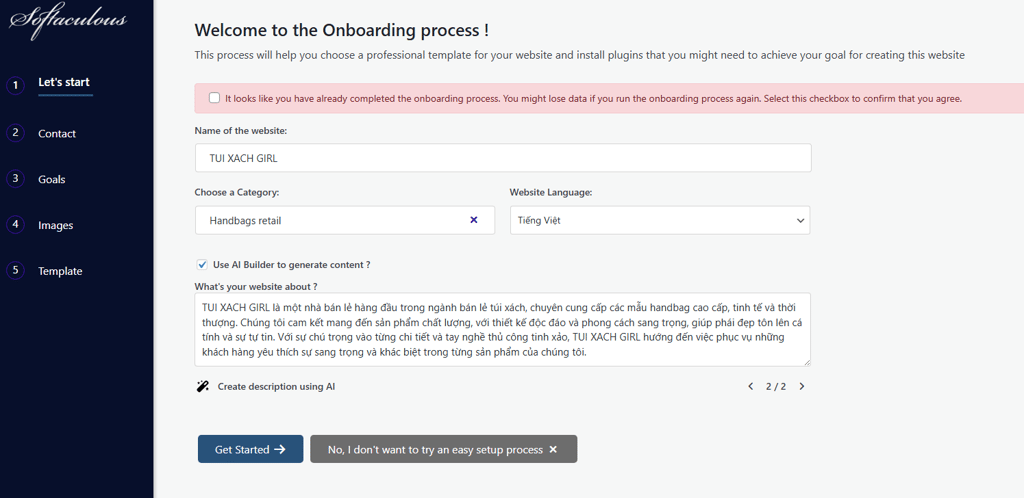Switch to the Images step
The image size is (1024, 498).
click(x=56, y=226)
